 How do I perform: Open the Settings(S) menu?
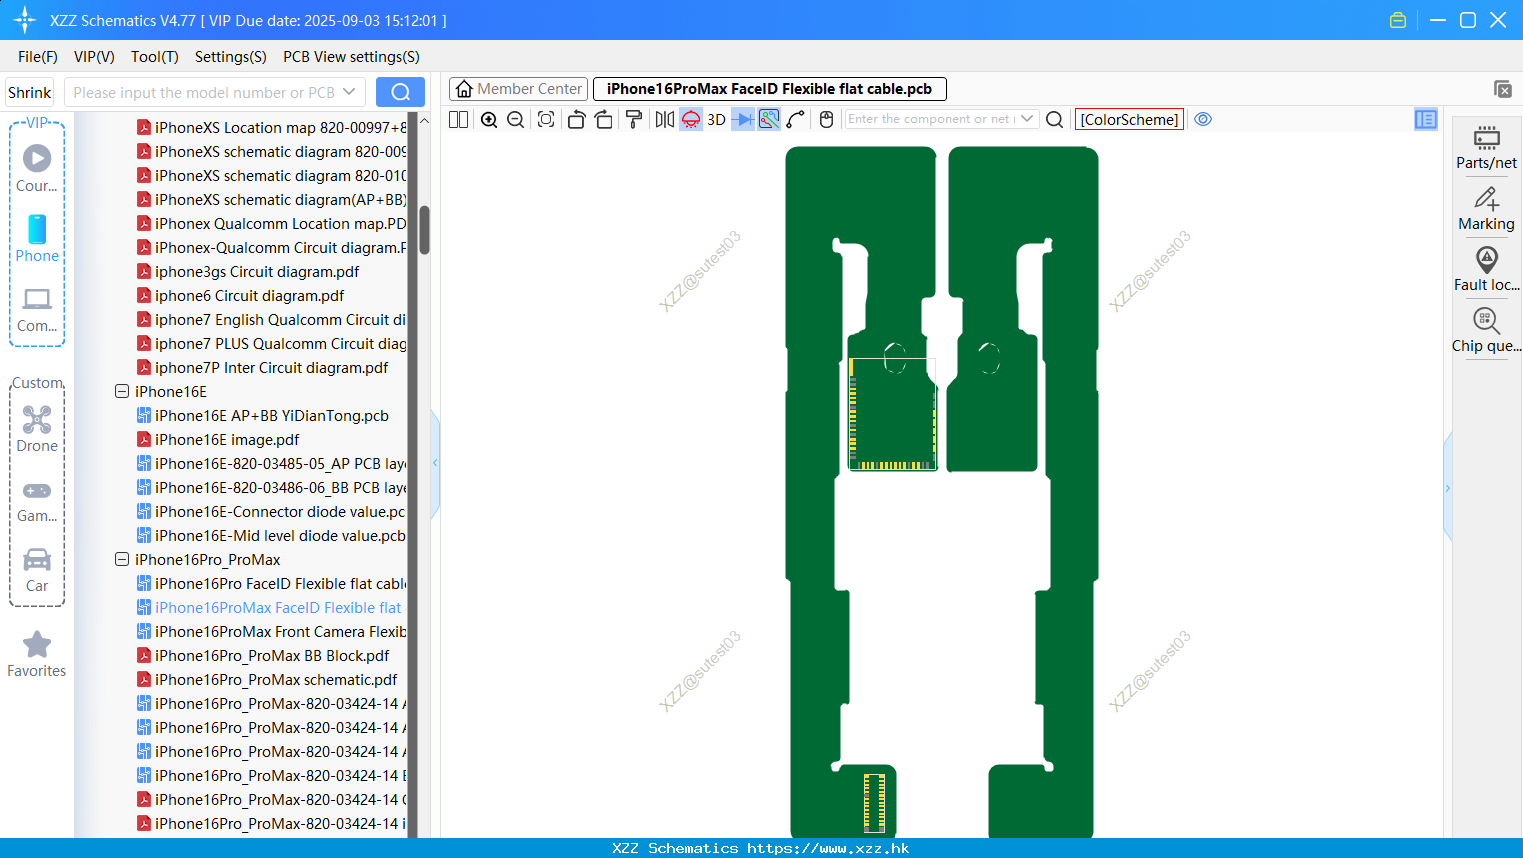tap(231, 57)
